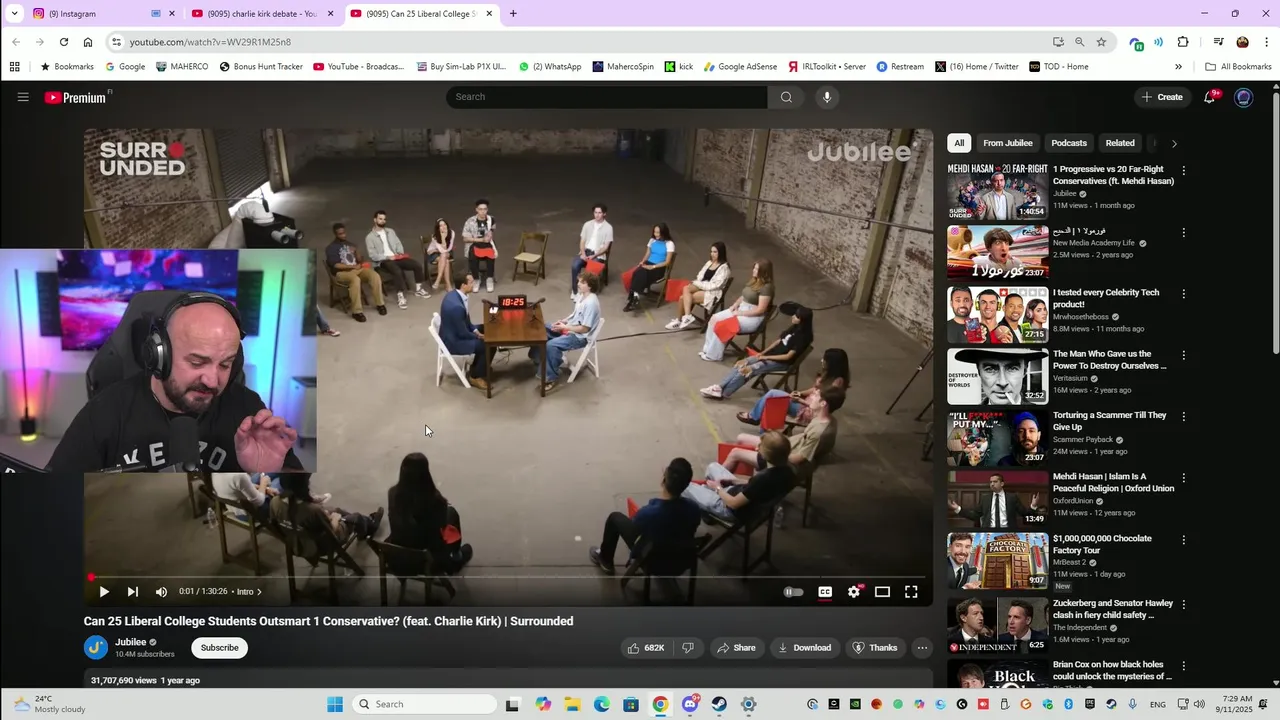
Task: Open the Jubilee channel avatar
Action: click(96, 648)
